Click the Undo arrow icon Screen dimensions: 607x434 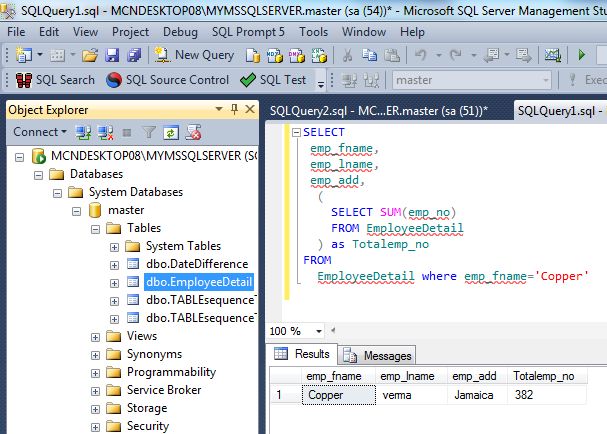421,55
